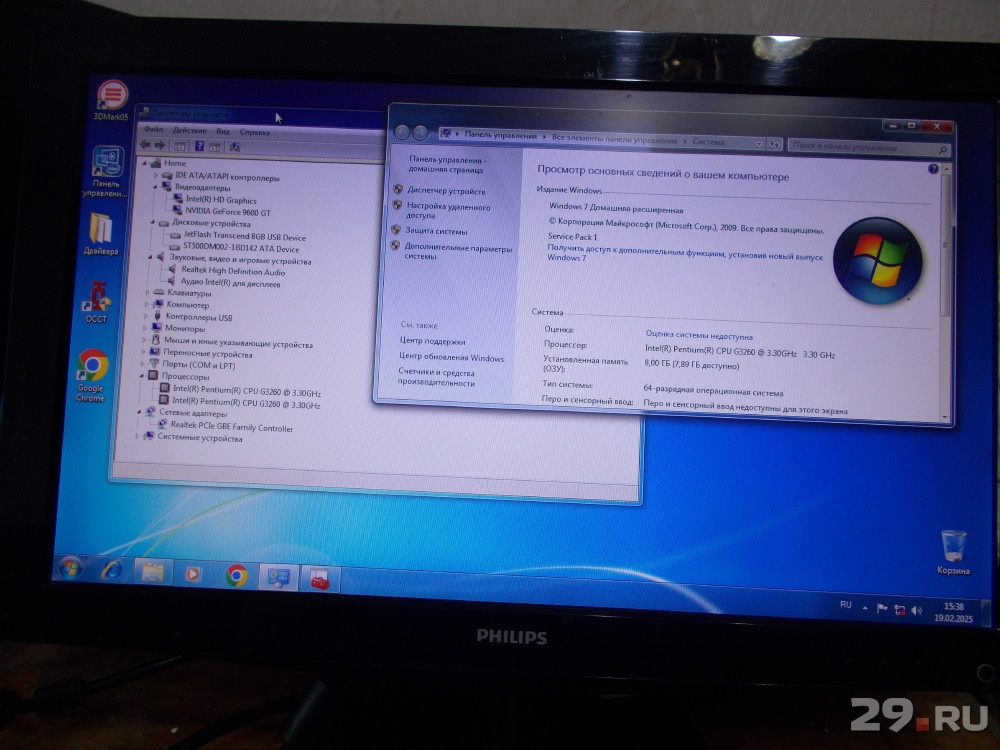Click Все элементы панели управления breadcrumb

(614, 139)
